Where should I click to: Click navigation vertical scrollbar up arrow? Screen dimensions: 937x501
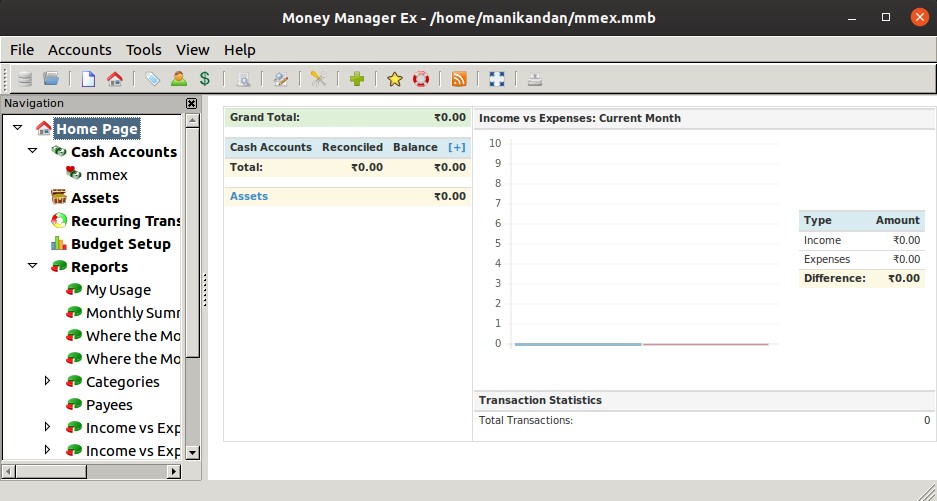click(192, 121)
